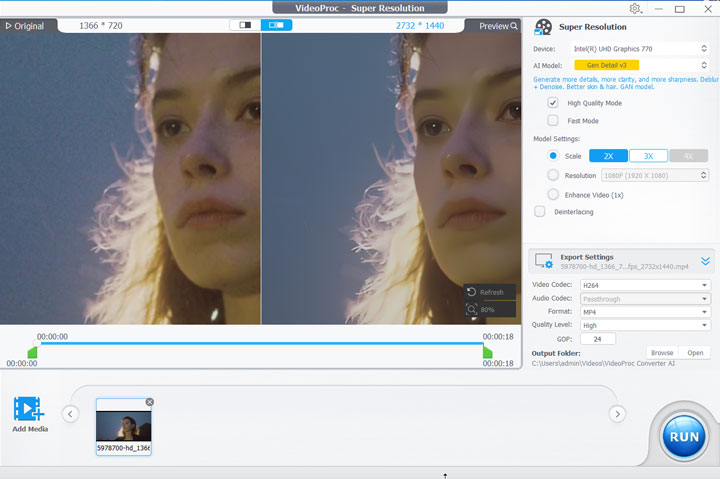Play the Original video tab
This screenshot has width=720, height=479.
[25, 26]
